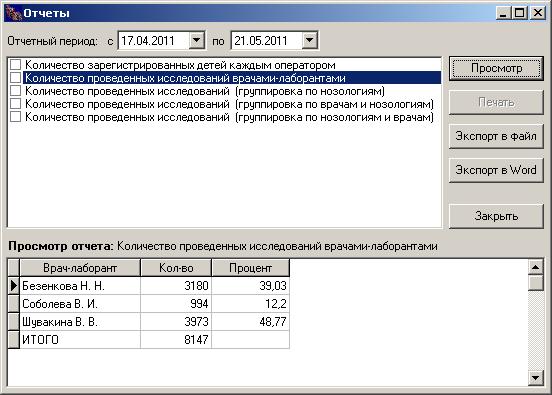Image resolution: width=552 pixels, height=395 pixels.
Task: Check 'группировка по врачам и нозологиям' checkbox
Action: (15, 104)
